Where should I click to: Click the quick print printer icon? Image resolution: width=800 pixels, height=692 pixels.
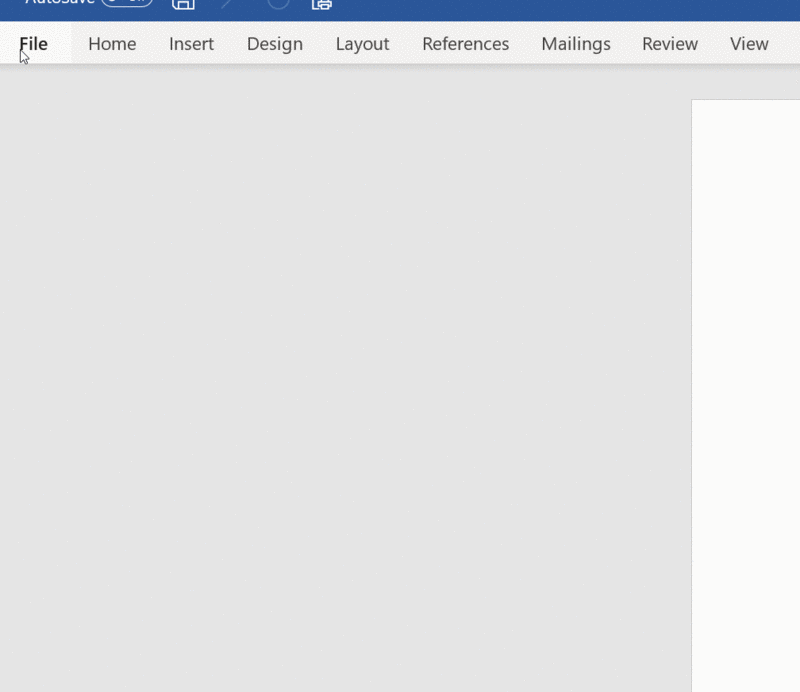click(322, 4)
